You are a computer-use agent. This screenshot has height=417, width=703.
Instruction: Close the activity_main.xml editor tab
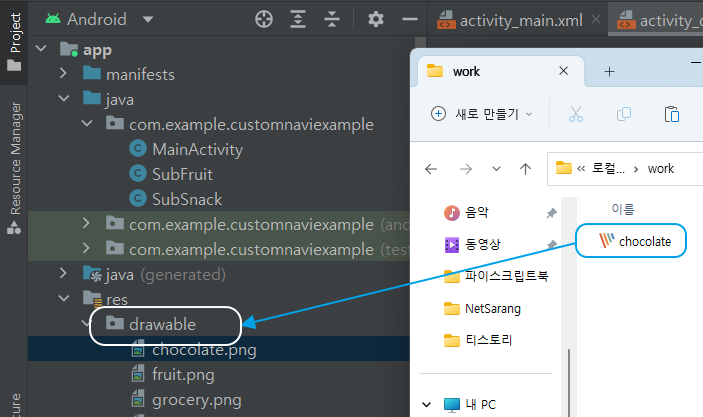point(596,19)
